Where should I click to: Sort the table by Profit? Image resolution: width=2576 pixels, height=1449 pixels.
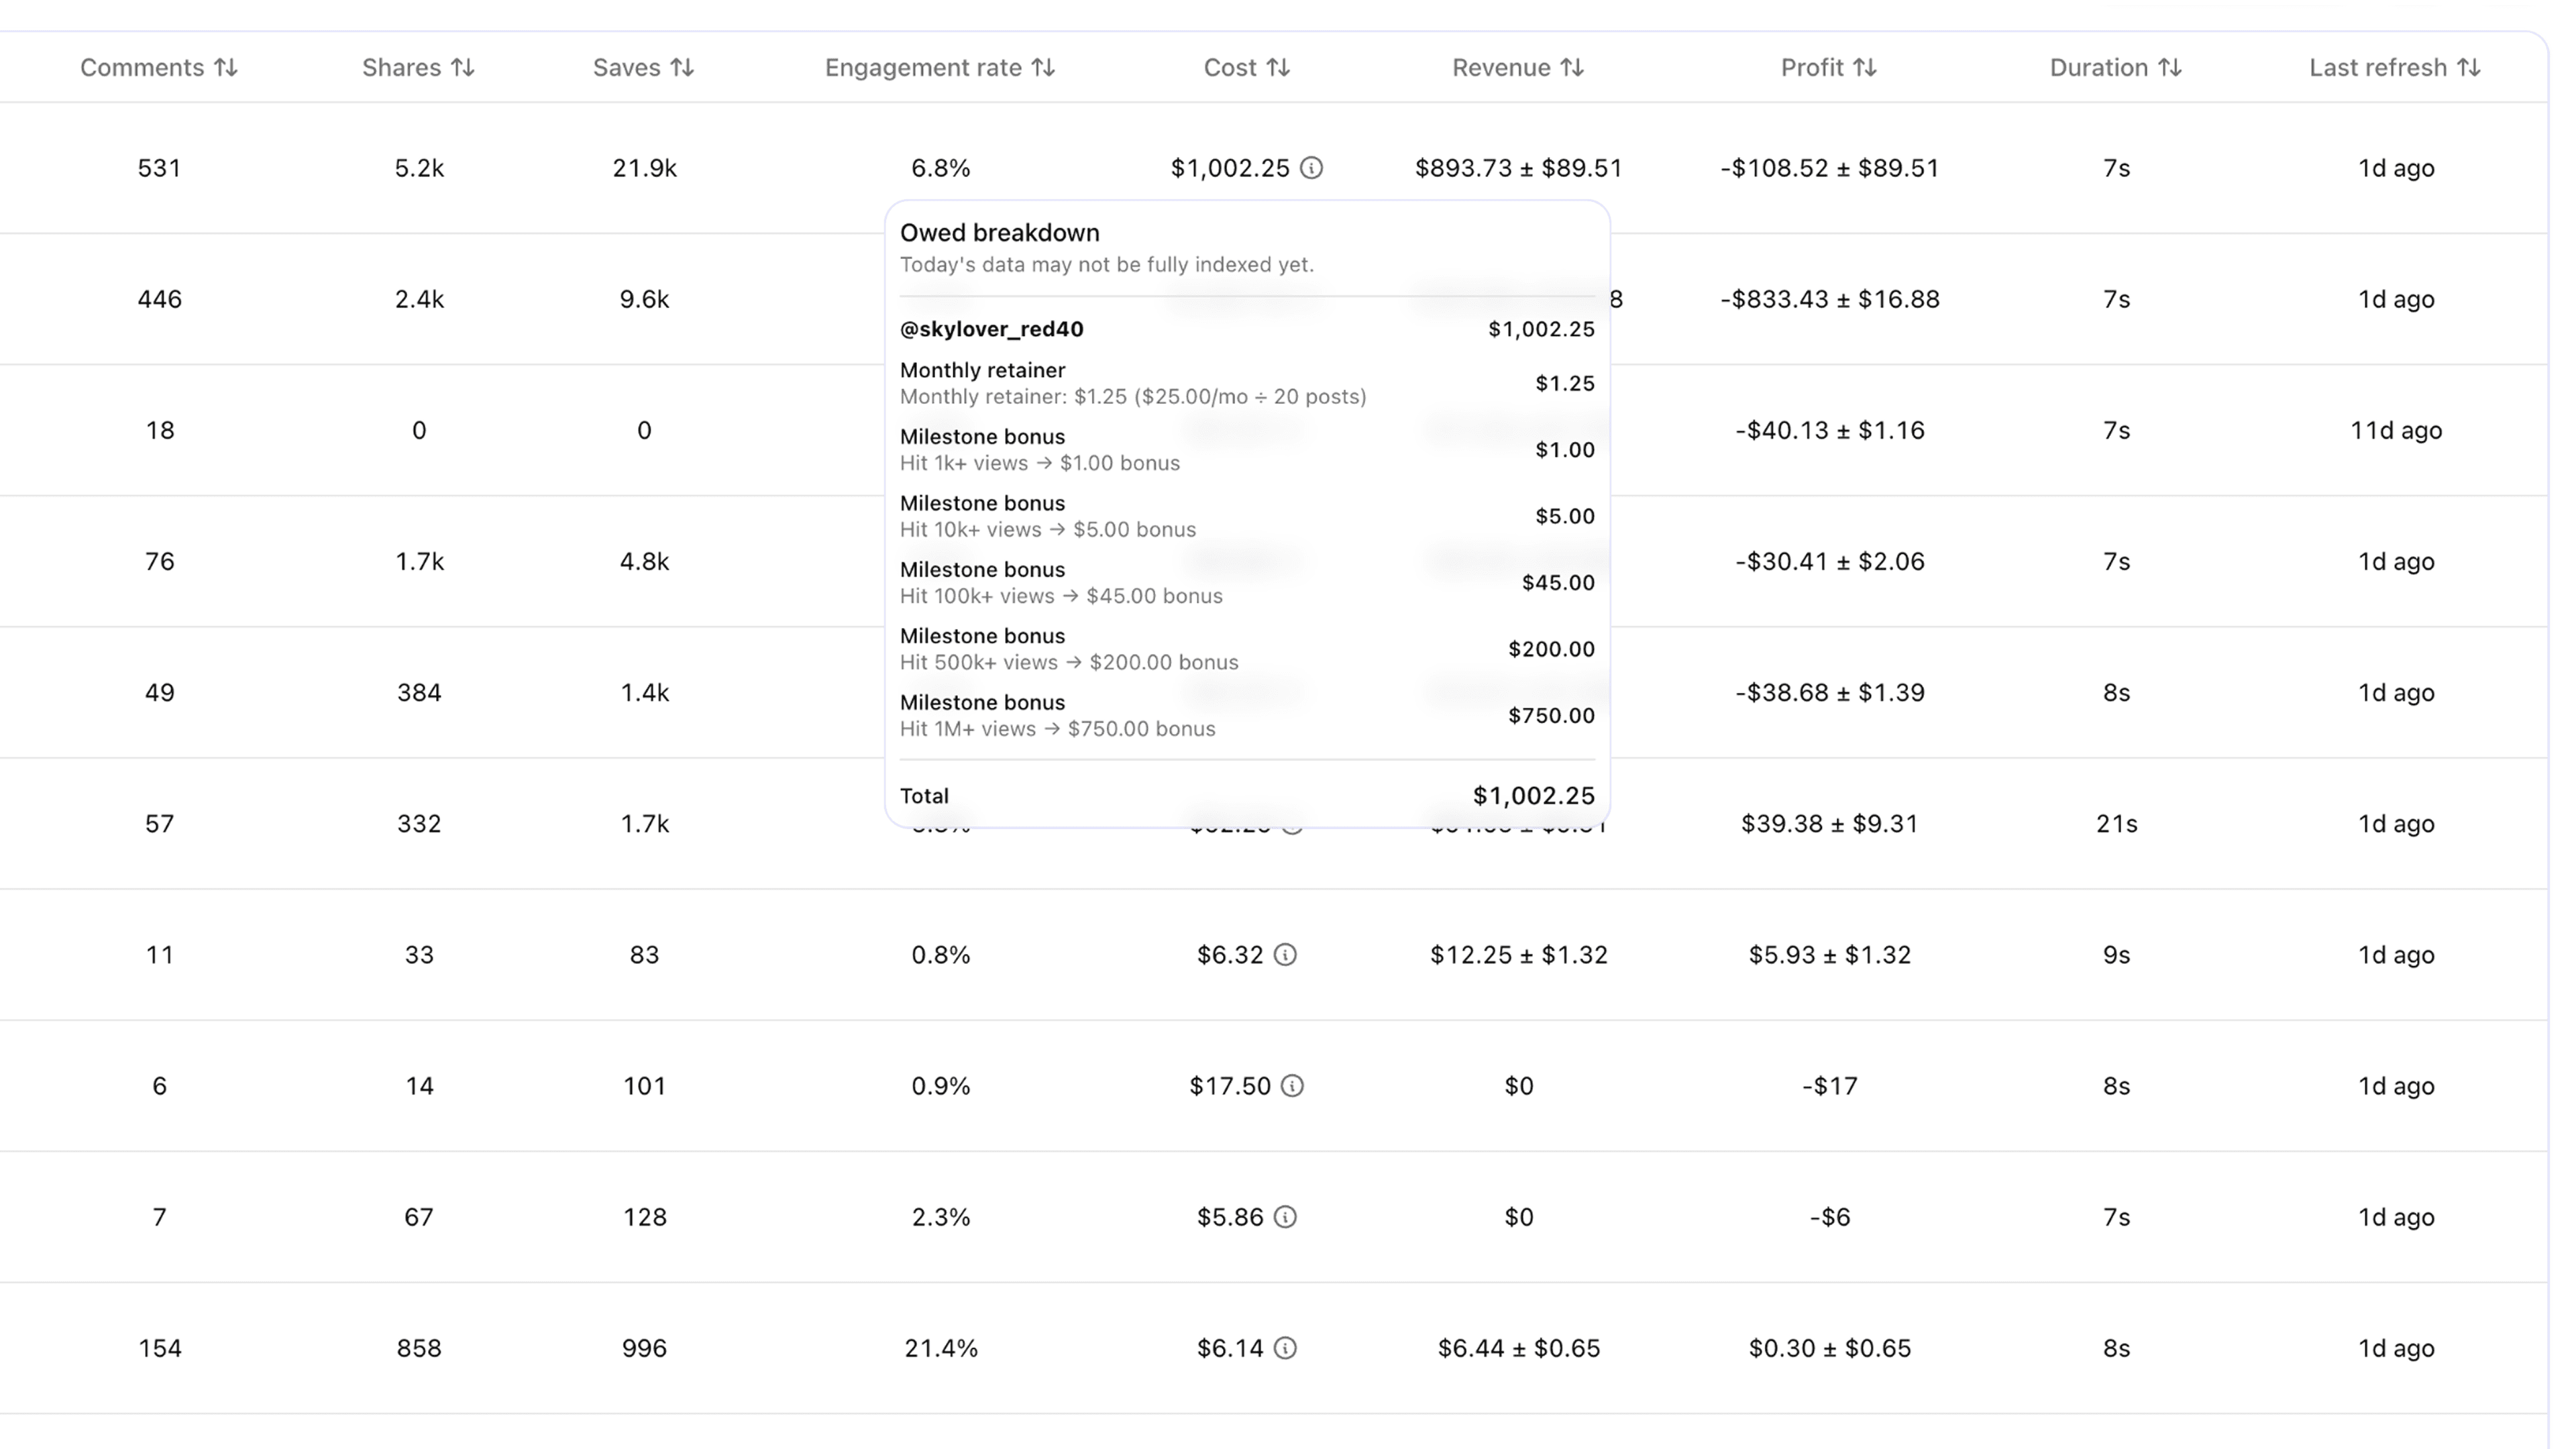click(x=1866, y=67)
